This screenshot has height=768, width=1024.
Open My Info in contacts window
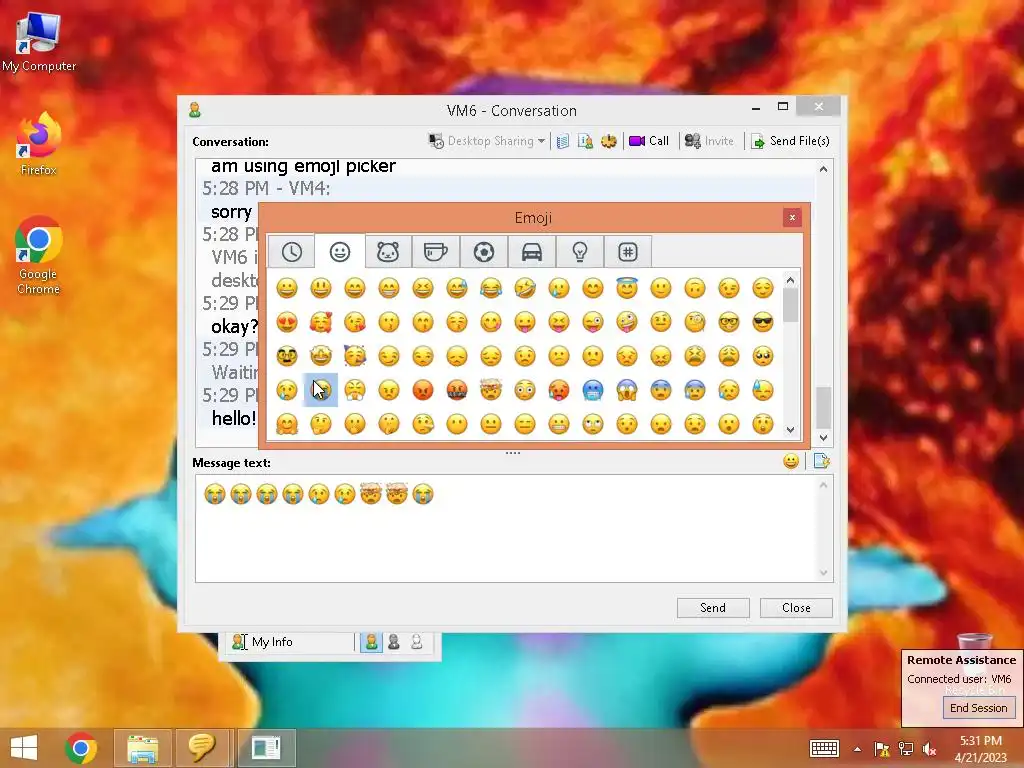263,642
